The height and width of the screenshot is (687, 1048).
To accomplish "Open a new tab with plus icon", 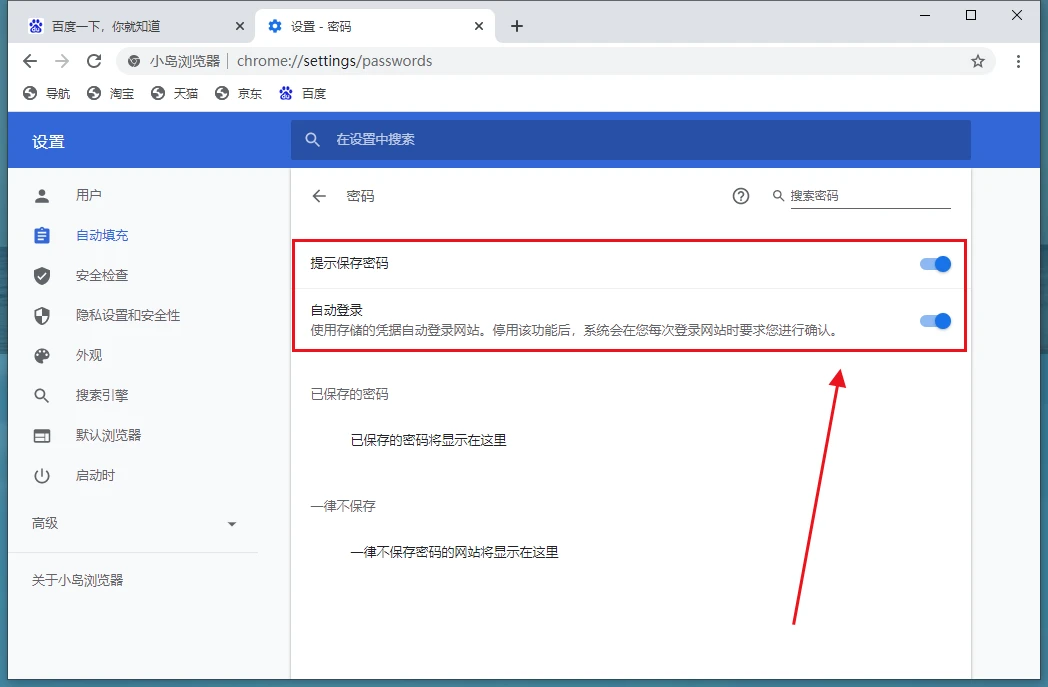I will [x=517, y=26].
